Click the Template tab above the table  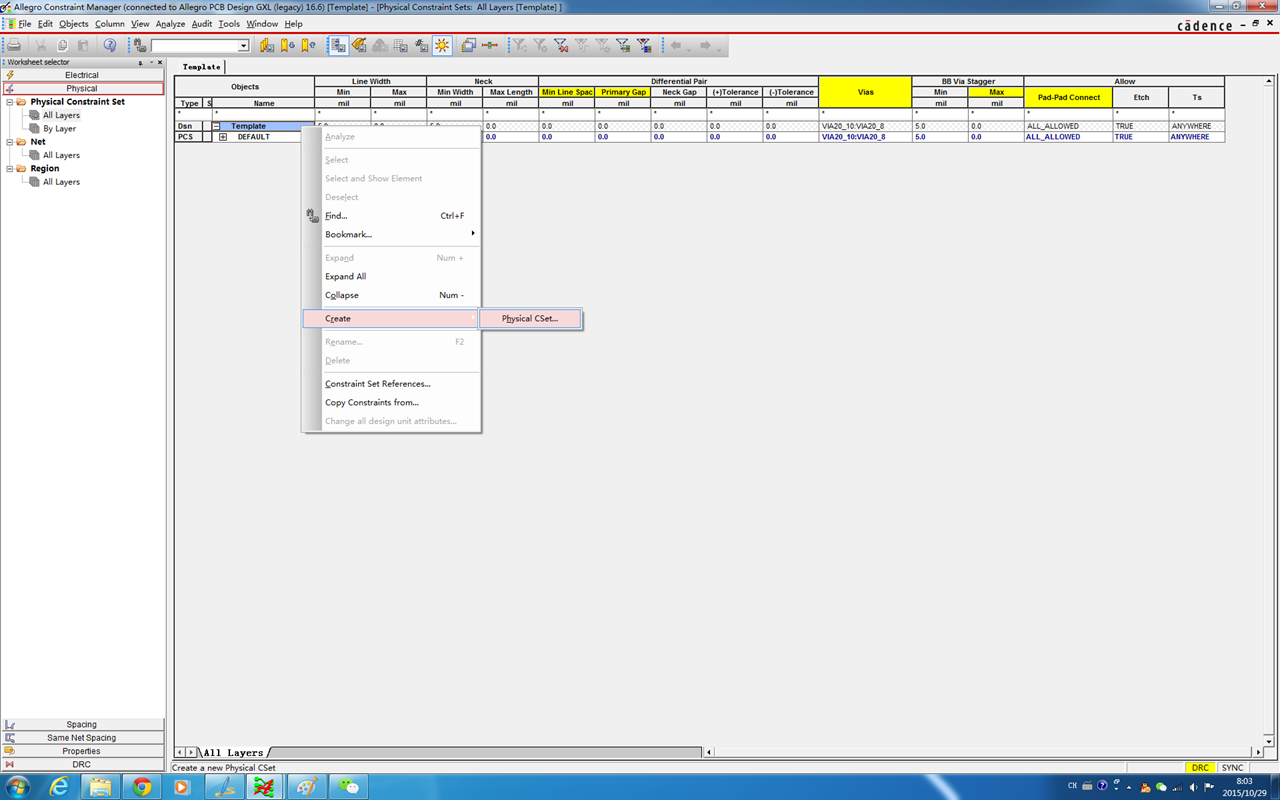pyautogui.click(x=201, y=67)
